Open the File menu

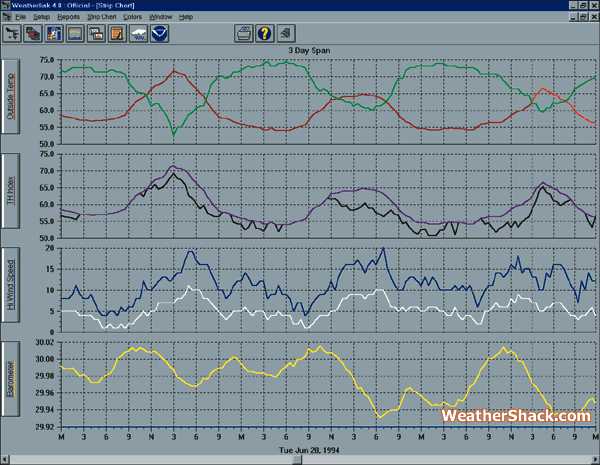(20, 18)
